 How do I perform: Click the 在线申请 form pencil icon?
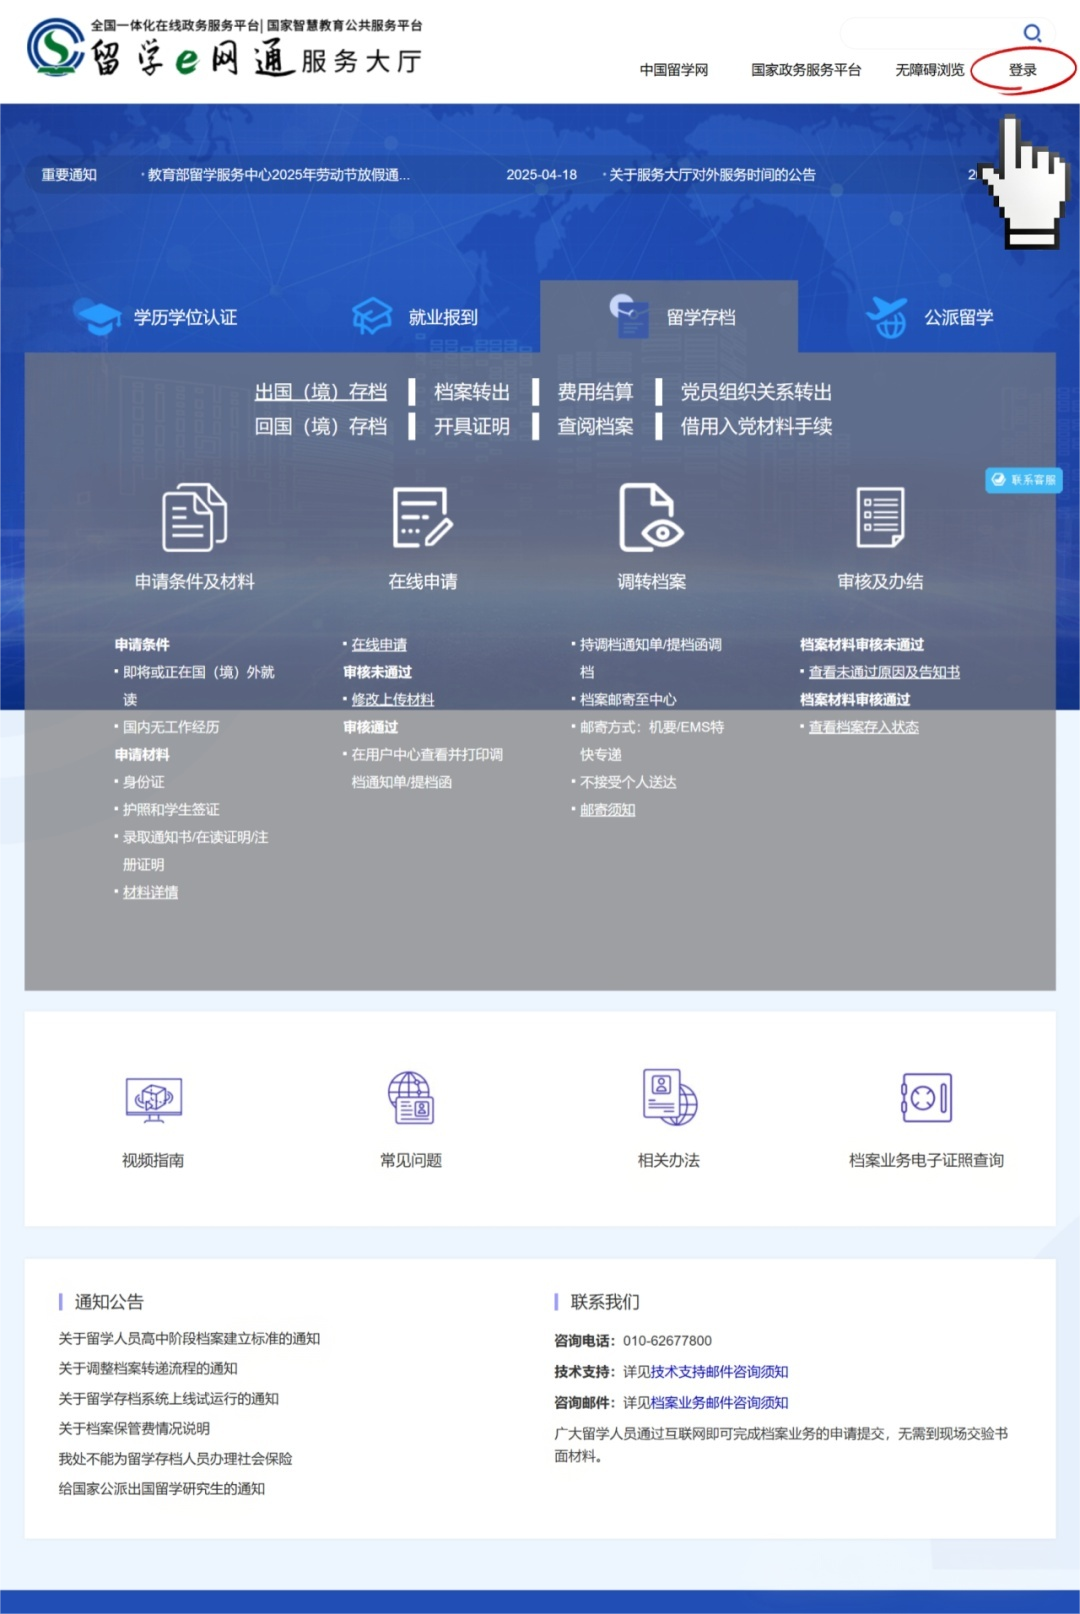coord(423,517)
